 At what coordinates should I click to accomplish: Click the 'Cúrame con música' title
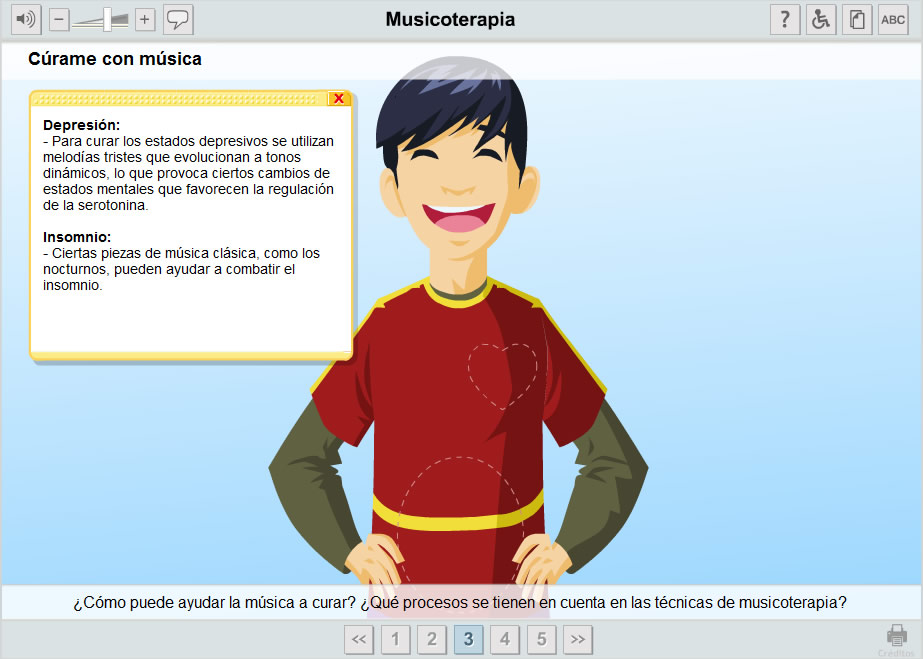(115, 59)
